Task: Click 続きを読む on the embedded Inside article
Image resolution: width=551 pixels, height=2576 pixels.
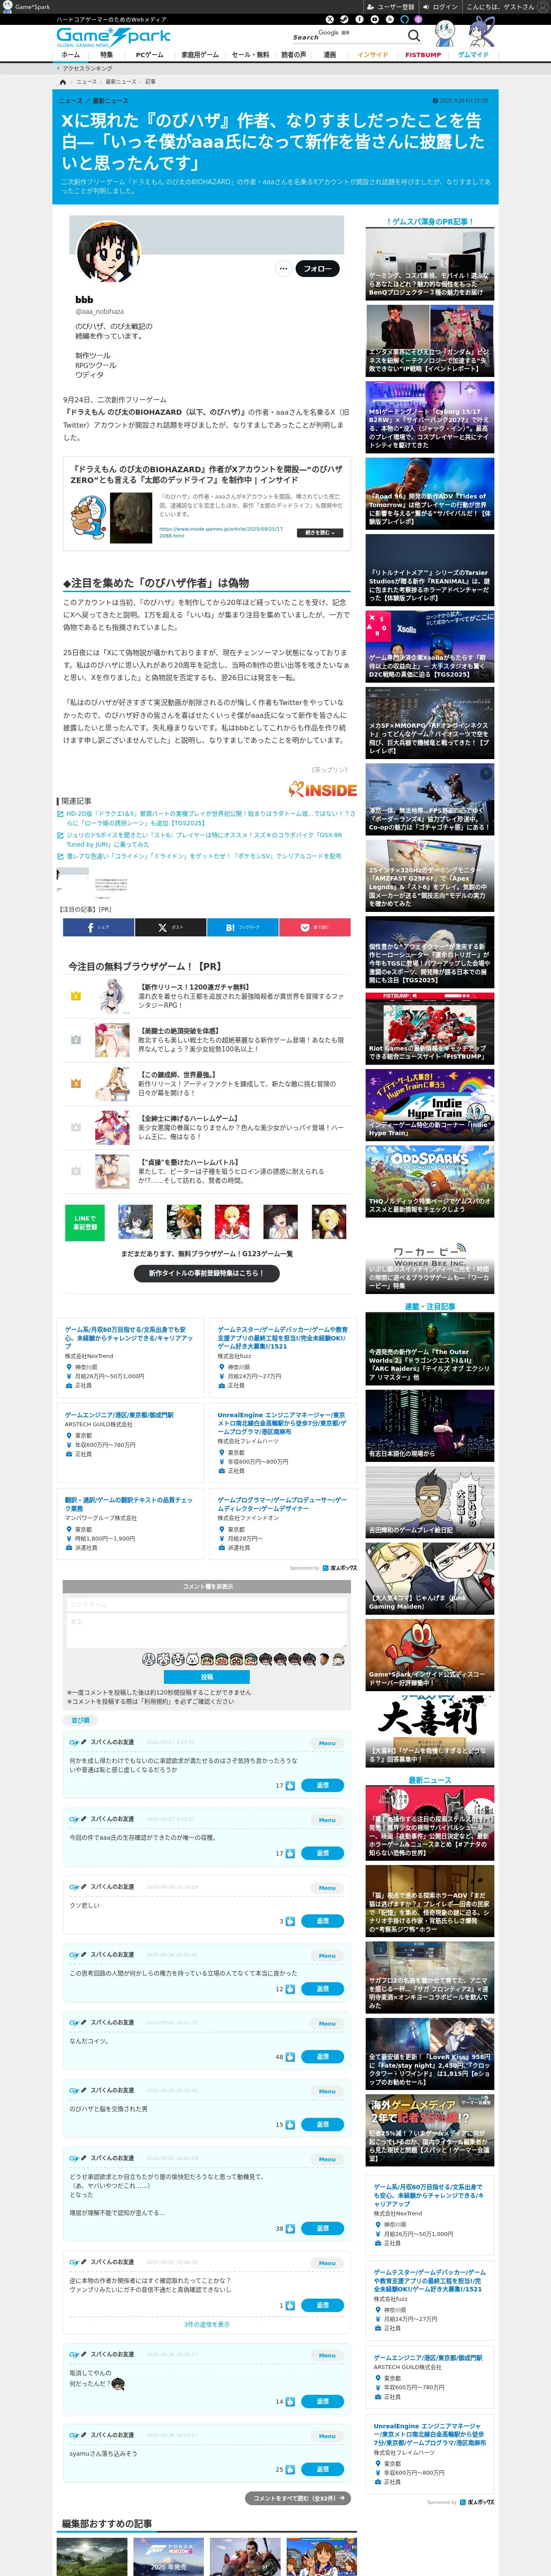Action: point(320,533)
